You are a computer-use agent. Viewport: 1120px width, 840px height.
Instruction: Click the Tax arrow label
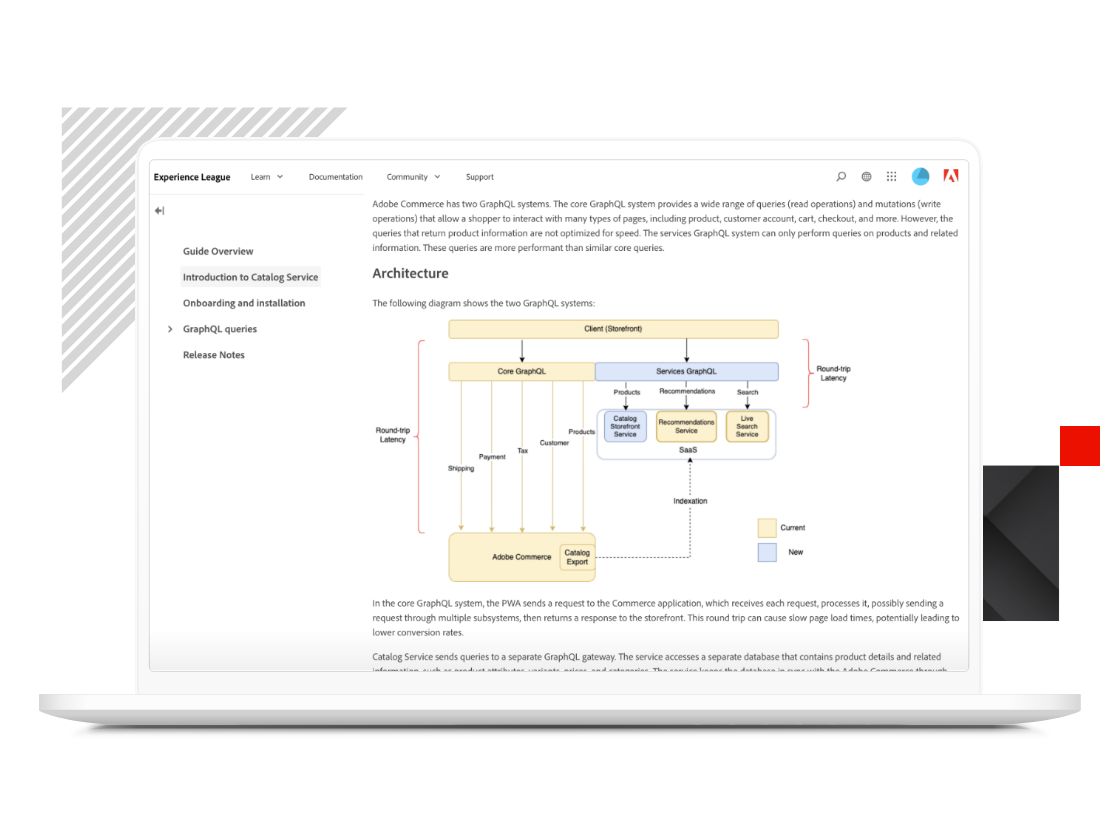(523, 451)
